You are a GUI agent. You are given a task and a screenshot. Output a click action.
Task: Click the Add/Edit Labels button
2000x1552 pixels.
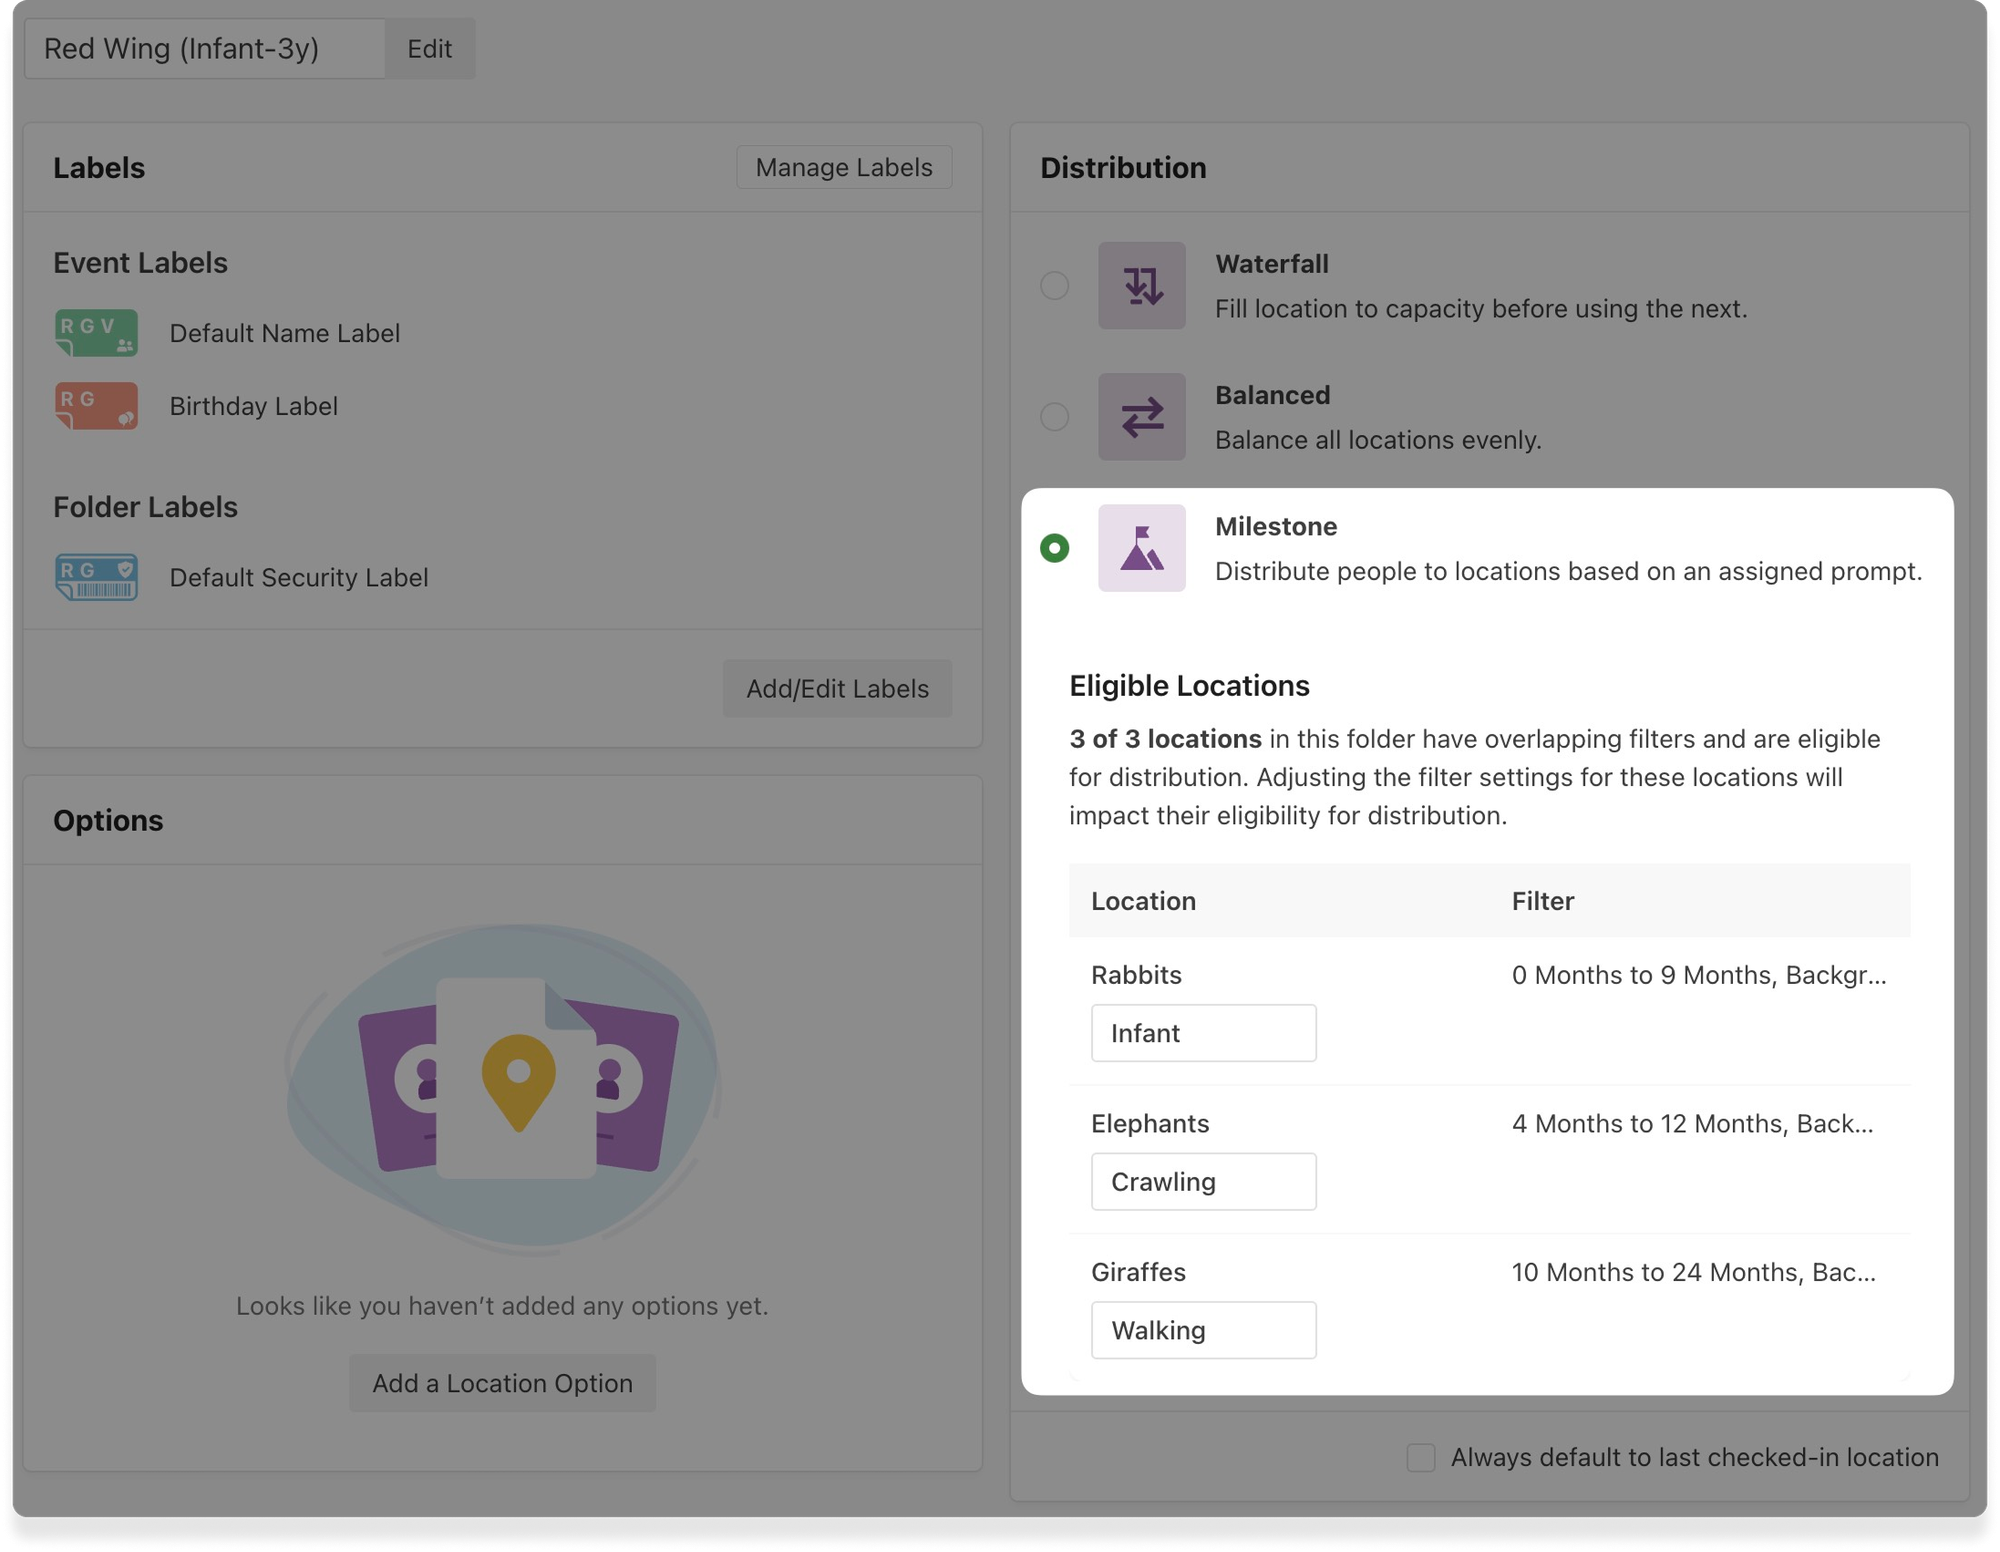[x=837, y=688]
